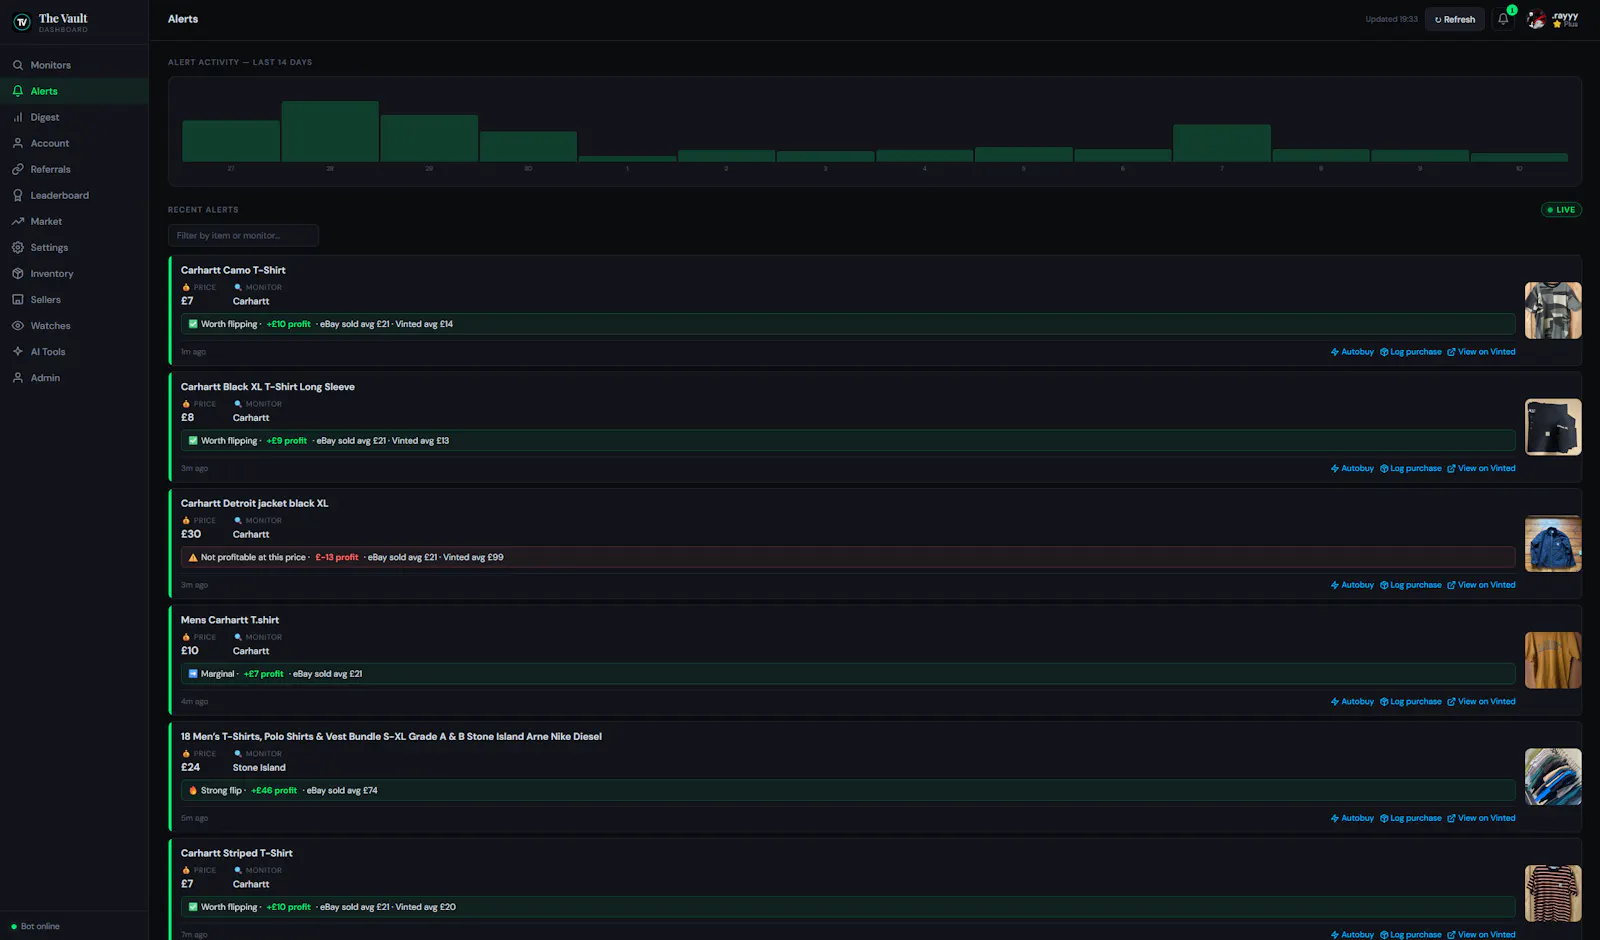Click the LIVE status badge

click(x=1561, y=210)
